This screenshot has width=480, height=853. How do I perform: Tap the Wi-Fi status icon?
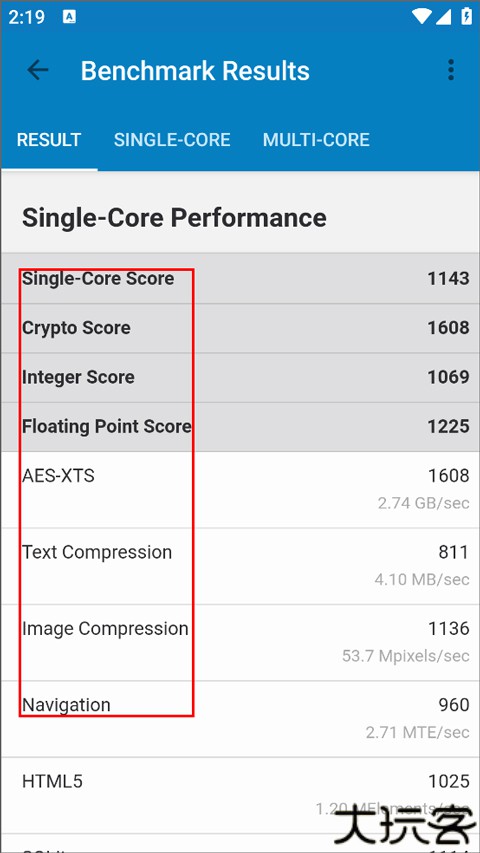click(x=421, y=17)
